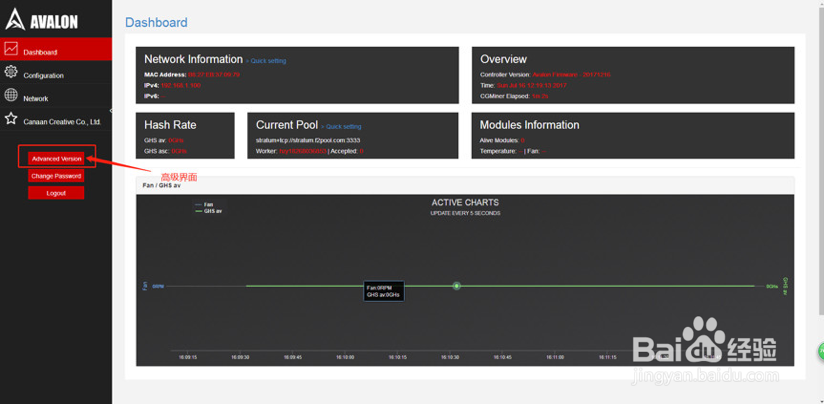Click the 16:09:15 time axis label
824x404 pixels.
[x=188, y=357]
